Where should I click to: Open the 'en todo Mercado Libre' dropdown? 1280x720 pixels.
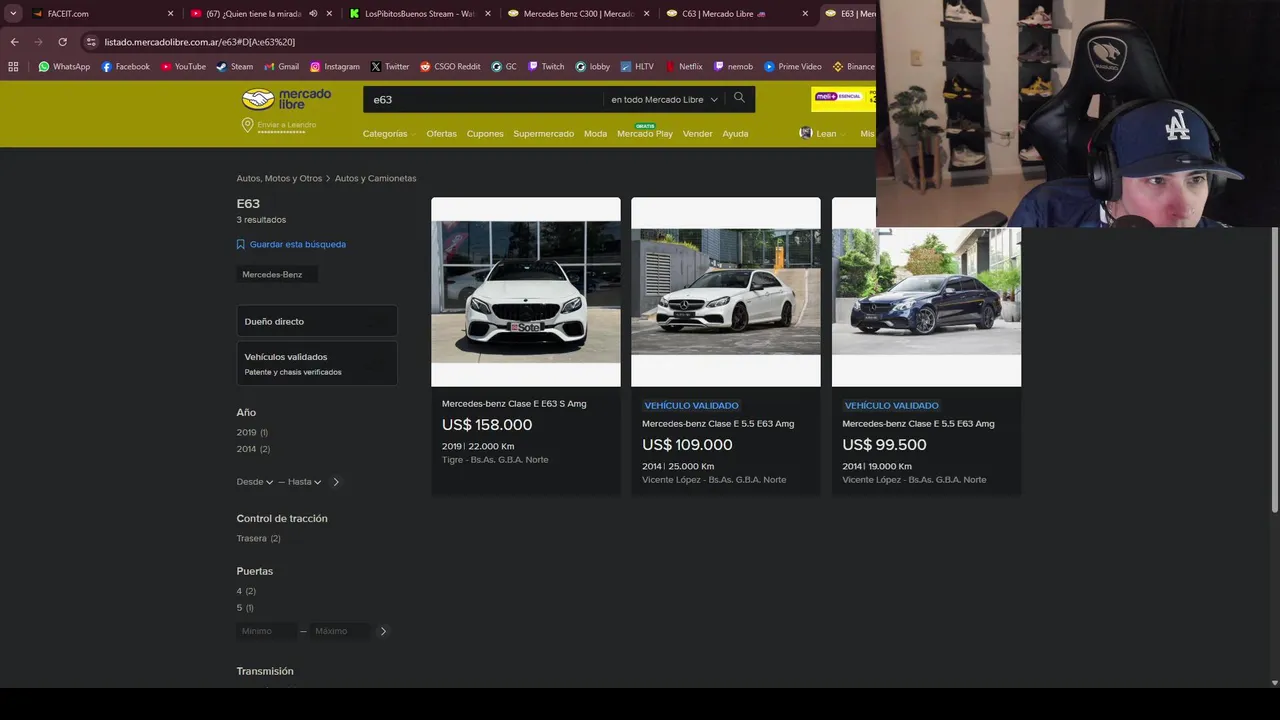[664, 100]
